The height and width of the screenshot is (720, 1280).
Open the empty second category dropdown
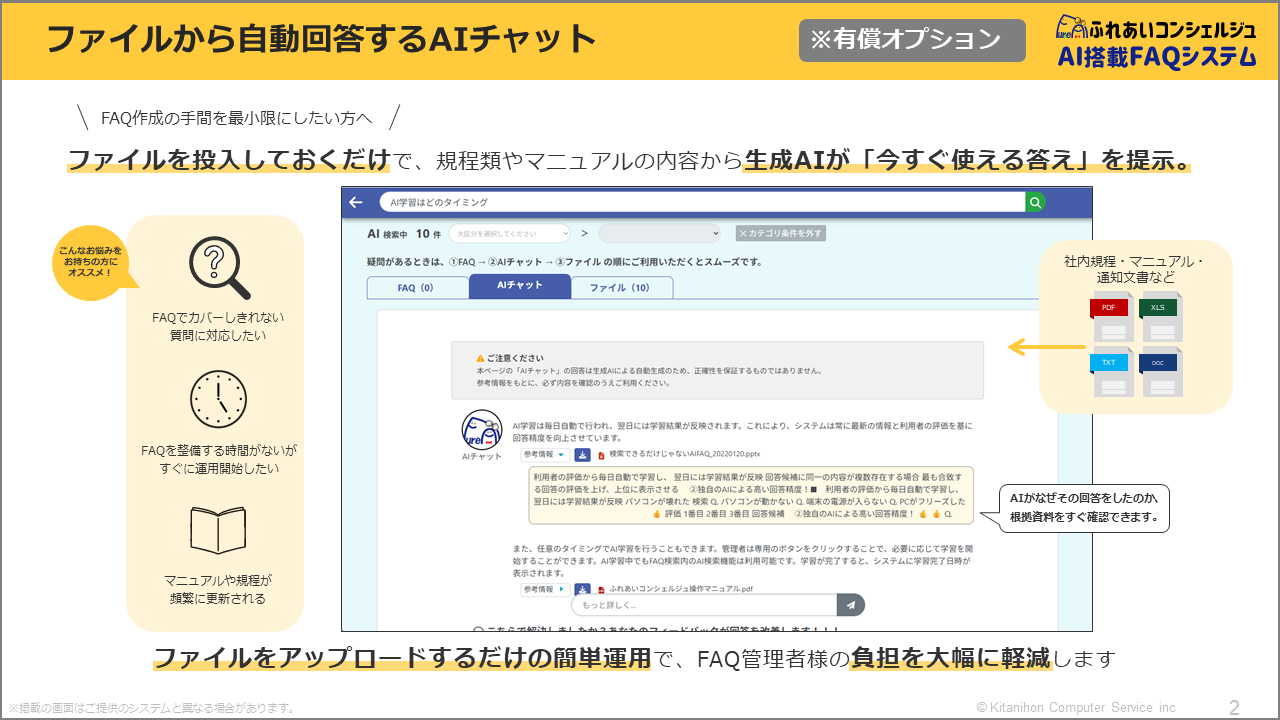[659, 233]
